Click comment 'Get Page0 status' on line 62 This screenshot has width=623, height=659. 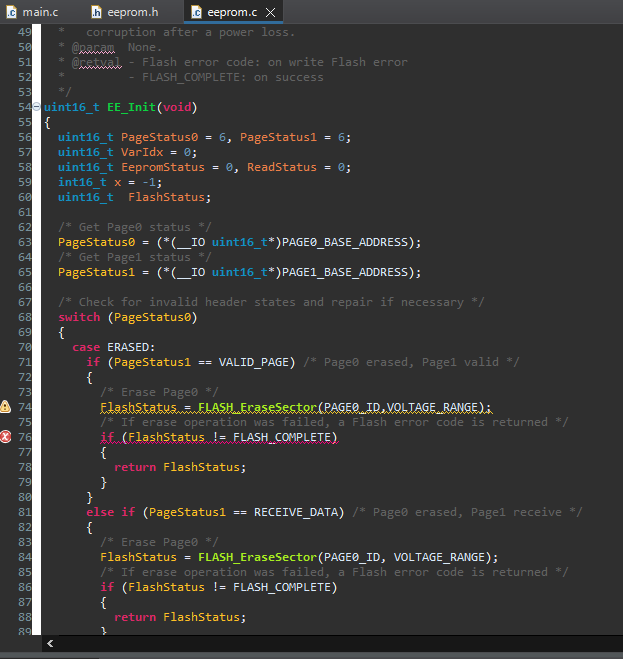[x=135, y=227]
